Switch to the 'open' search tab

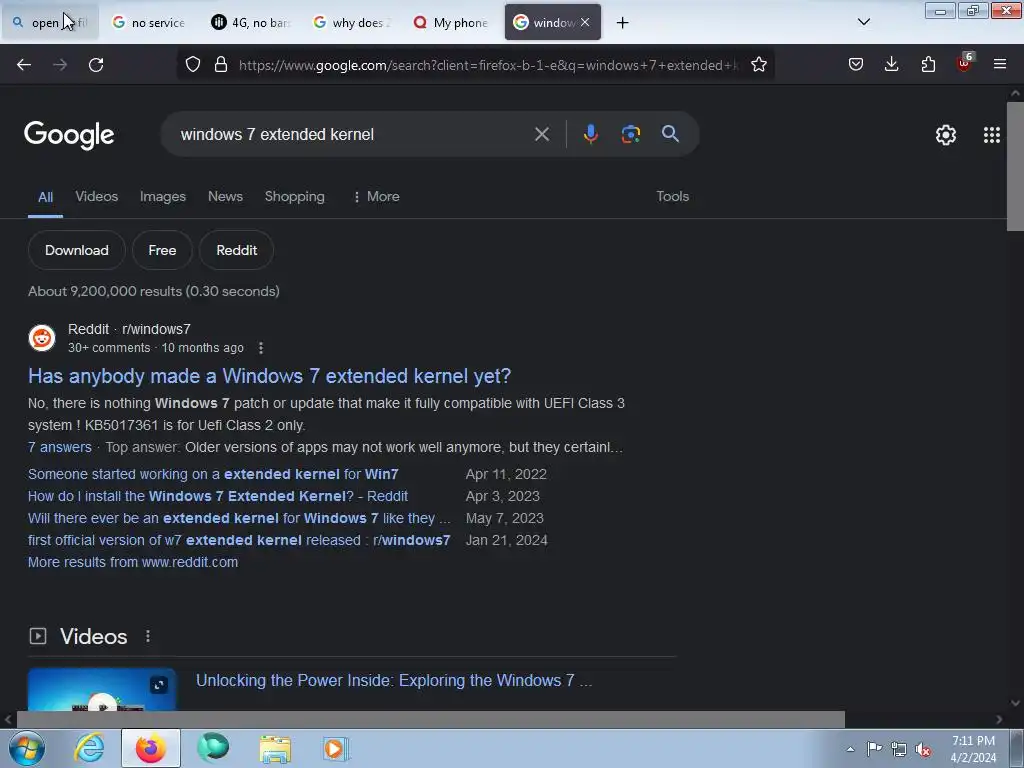pos(50,23)
